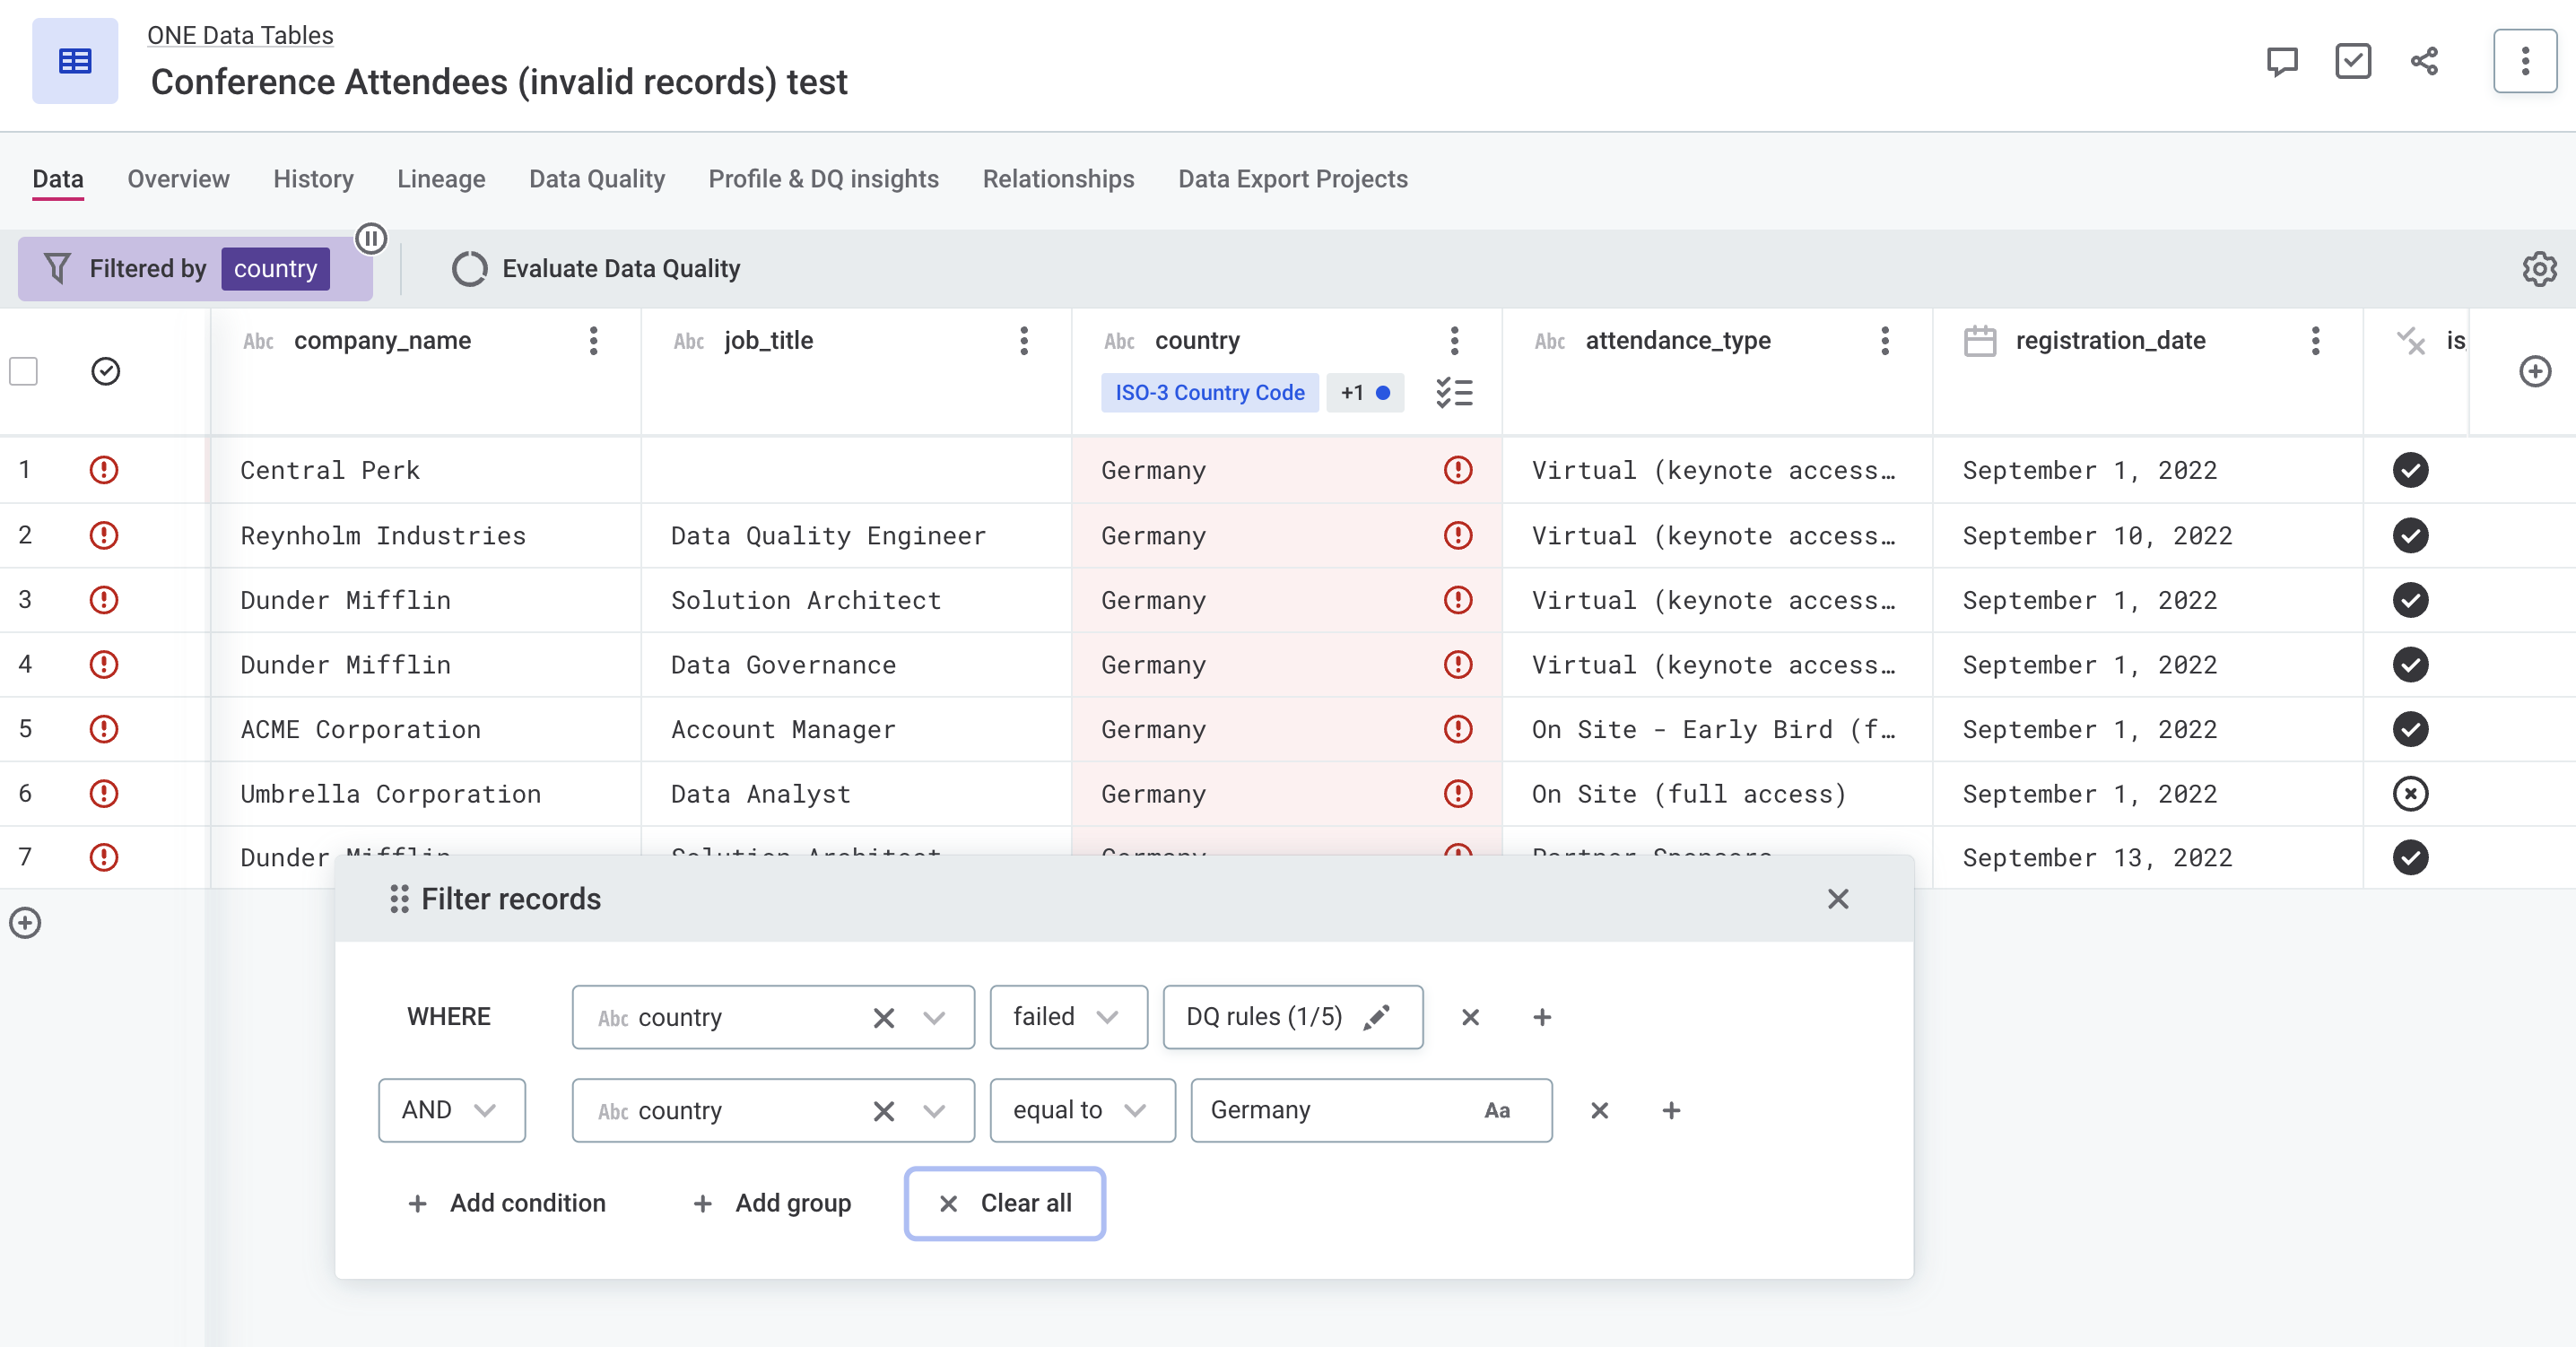
Task: Open DQ rules checklist icon on country column
Action: tap(1454, 392)
